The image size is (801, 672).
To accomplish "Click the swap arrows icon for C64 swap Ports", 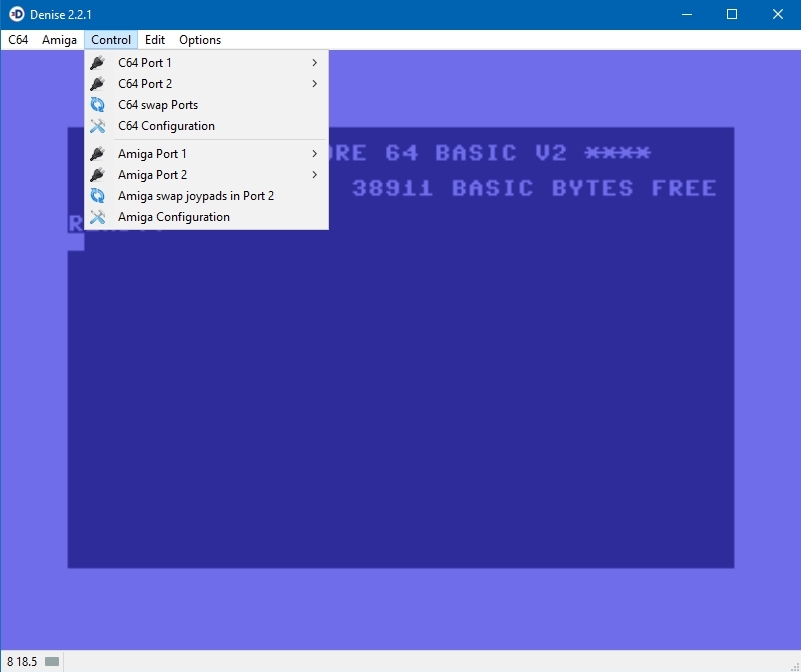I will pos(97,105).
